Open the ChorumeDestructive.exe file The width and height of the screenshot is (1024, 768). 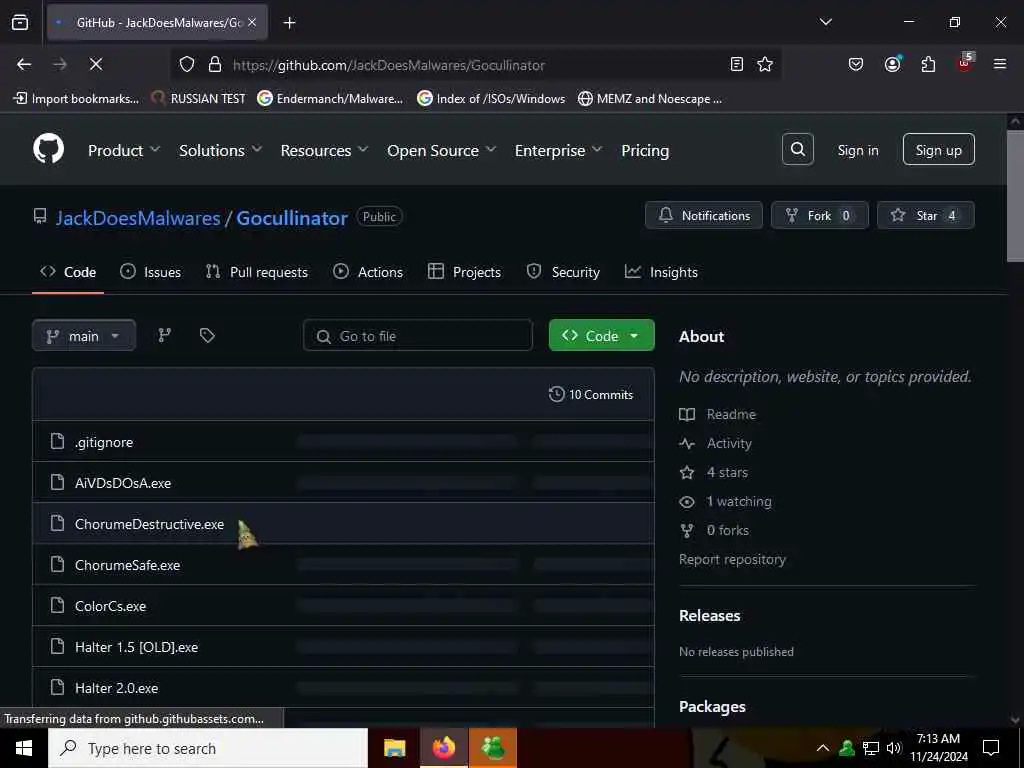[x=150, y=524]
